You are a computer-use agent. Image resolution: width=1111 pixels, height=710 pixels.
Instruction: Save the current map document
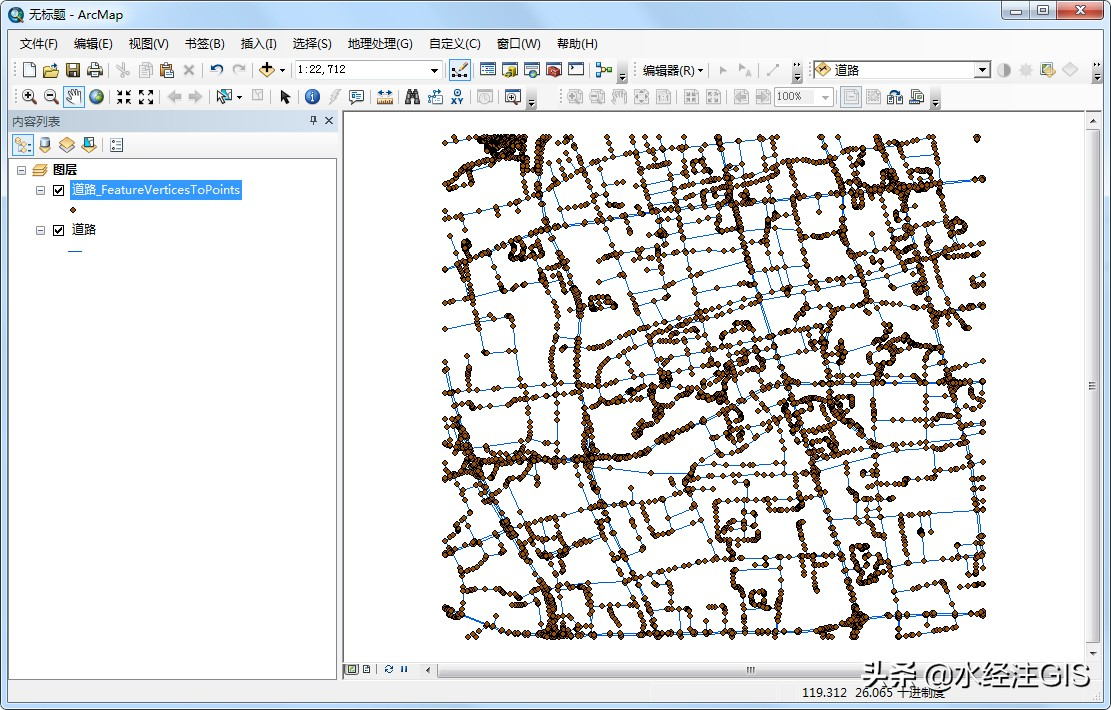[71, 69]
